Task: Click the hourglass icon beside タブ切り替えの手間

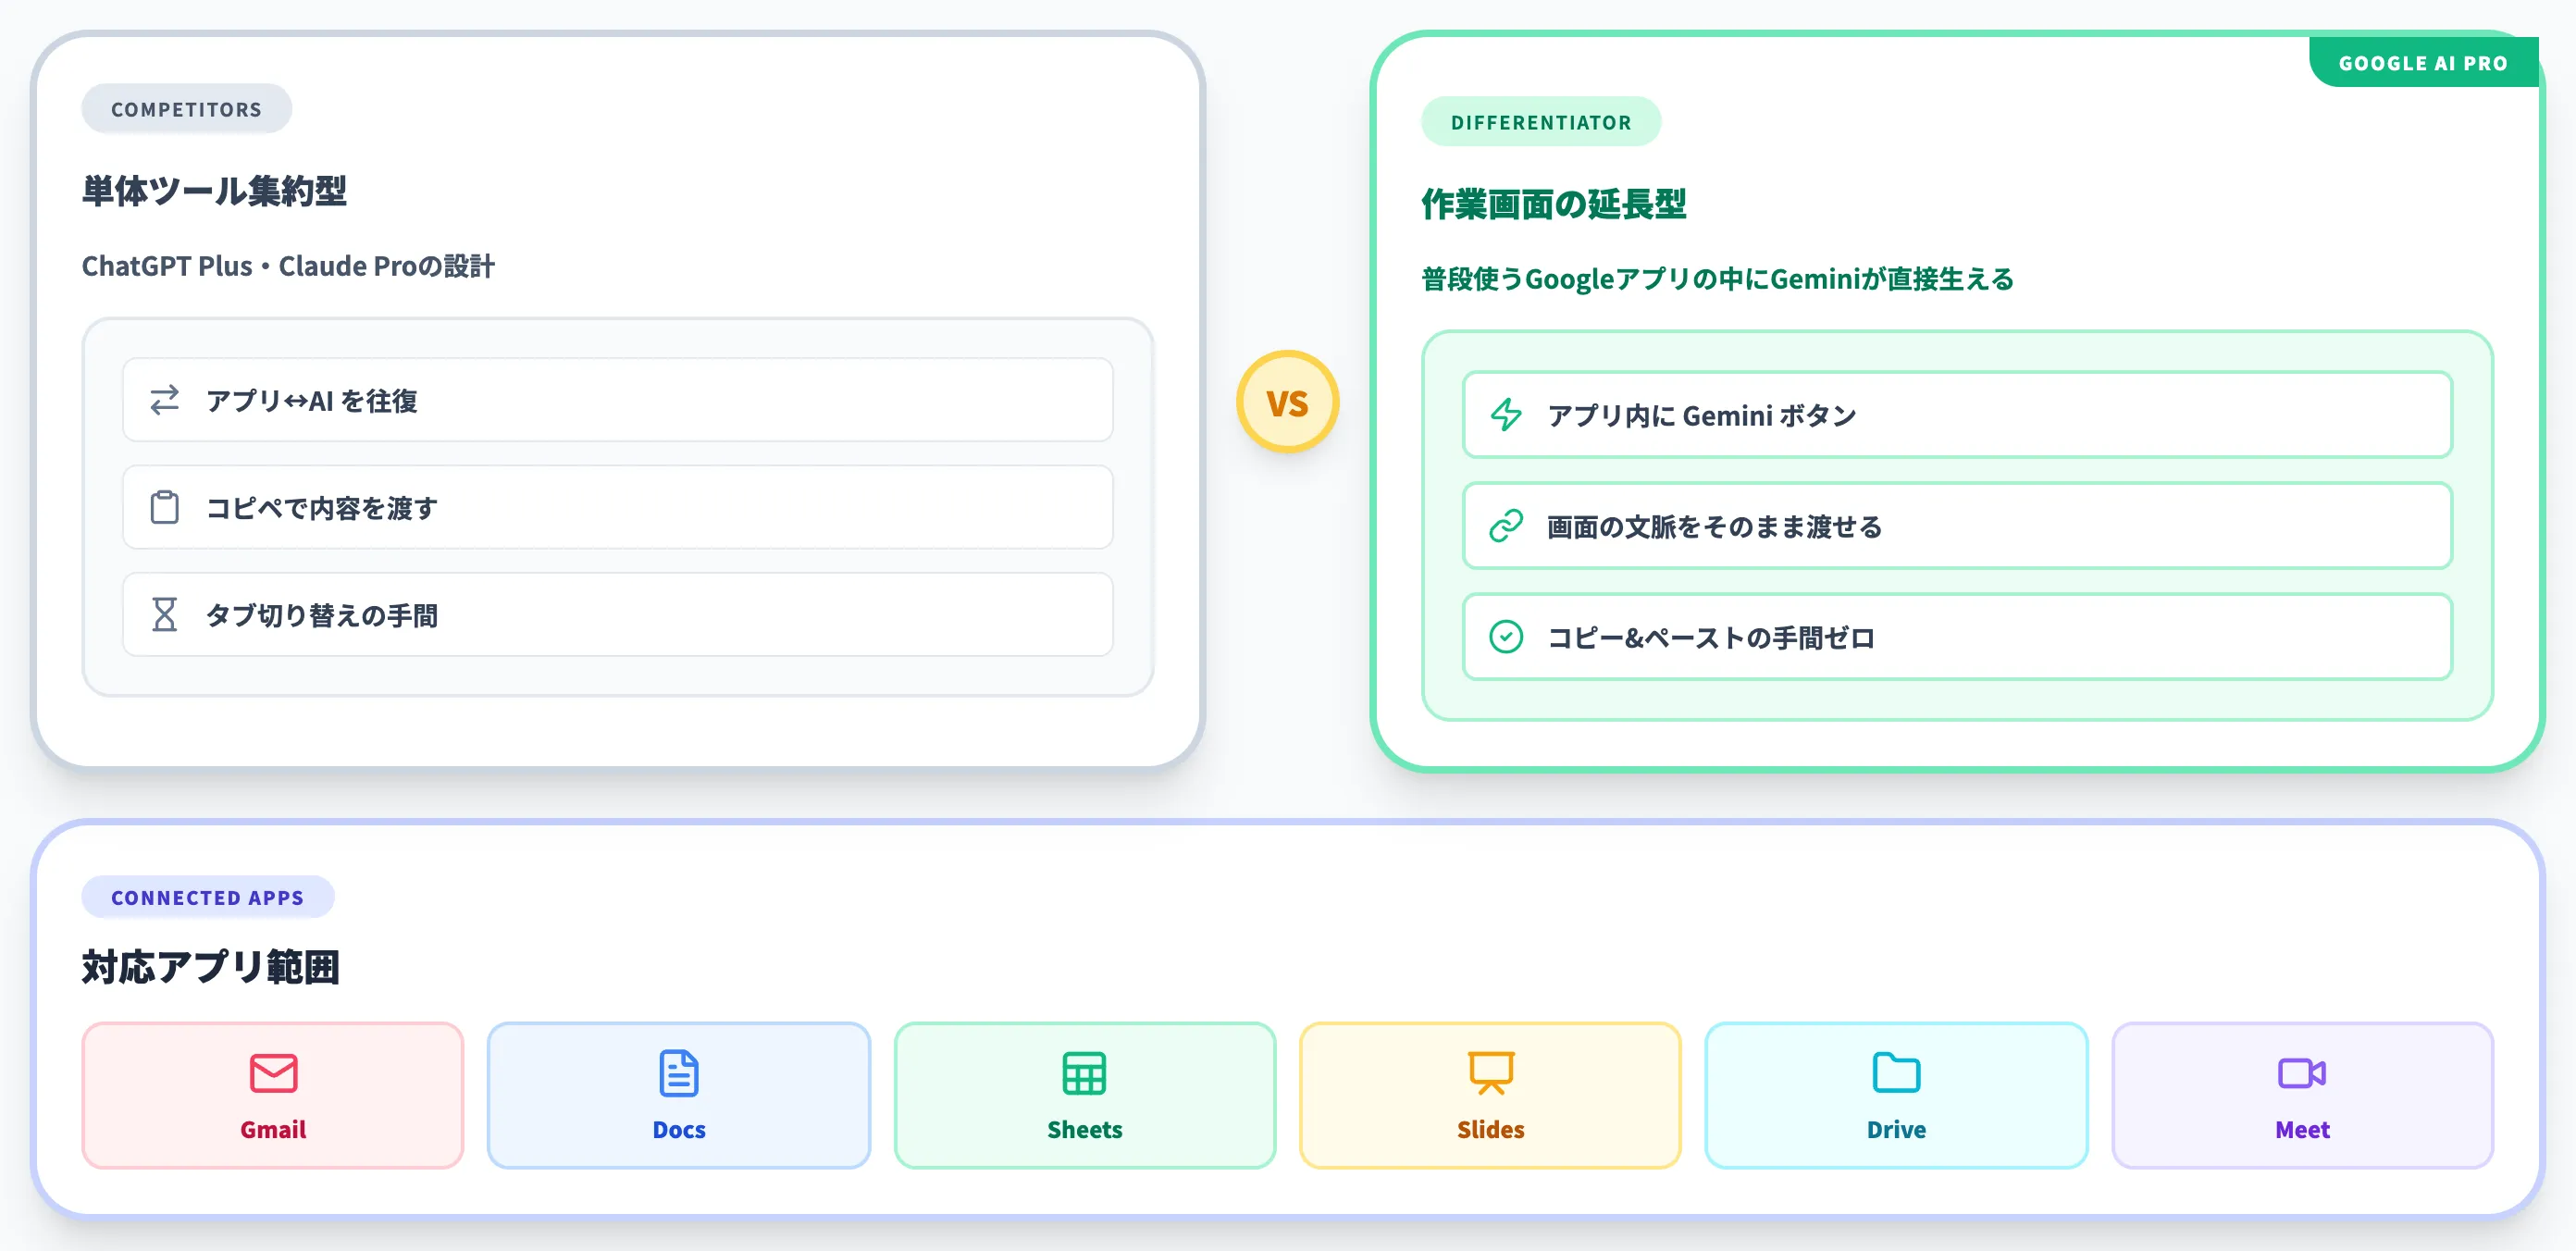Action: pyautogui.click(x=165, y=615)
